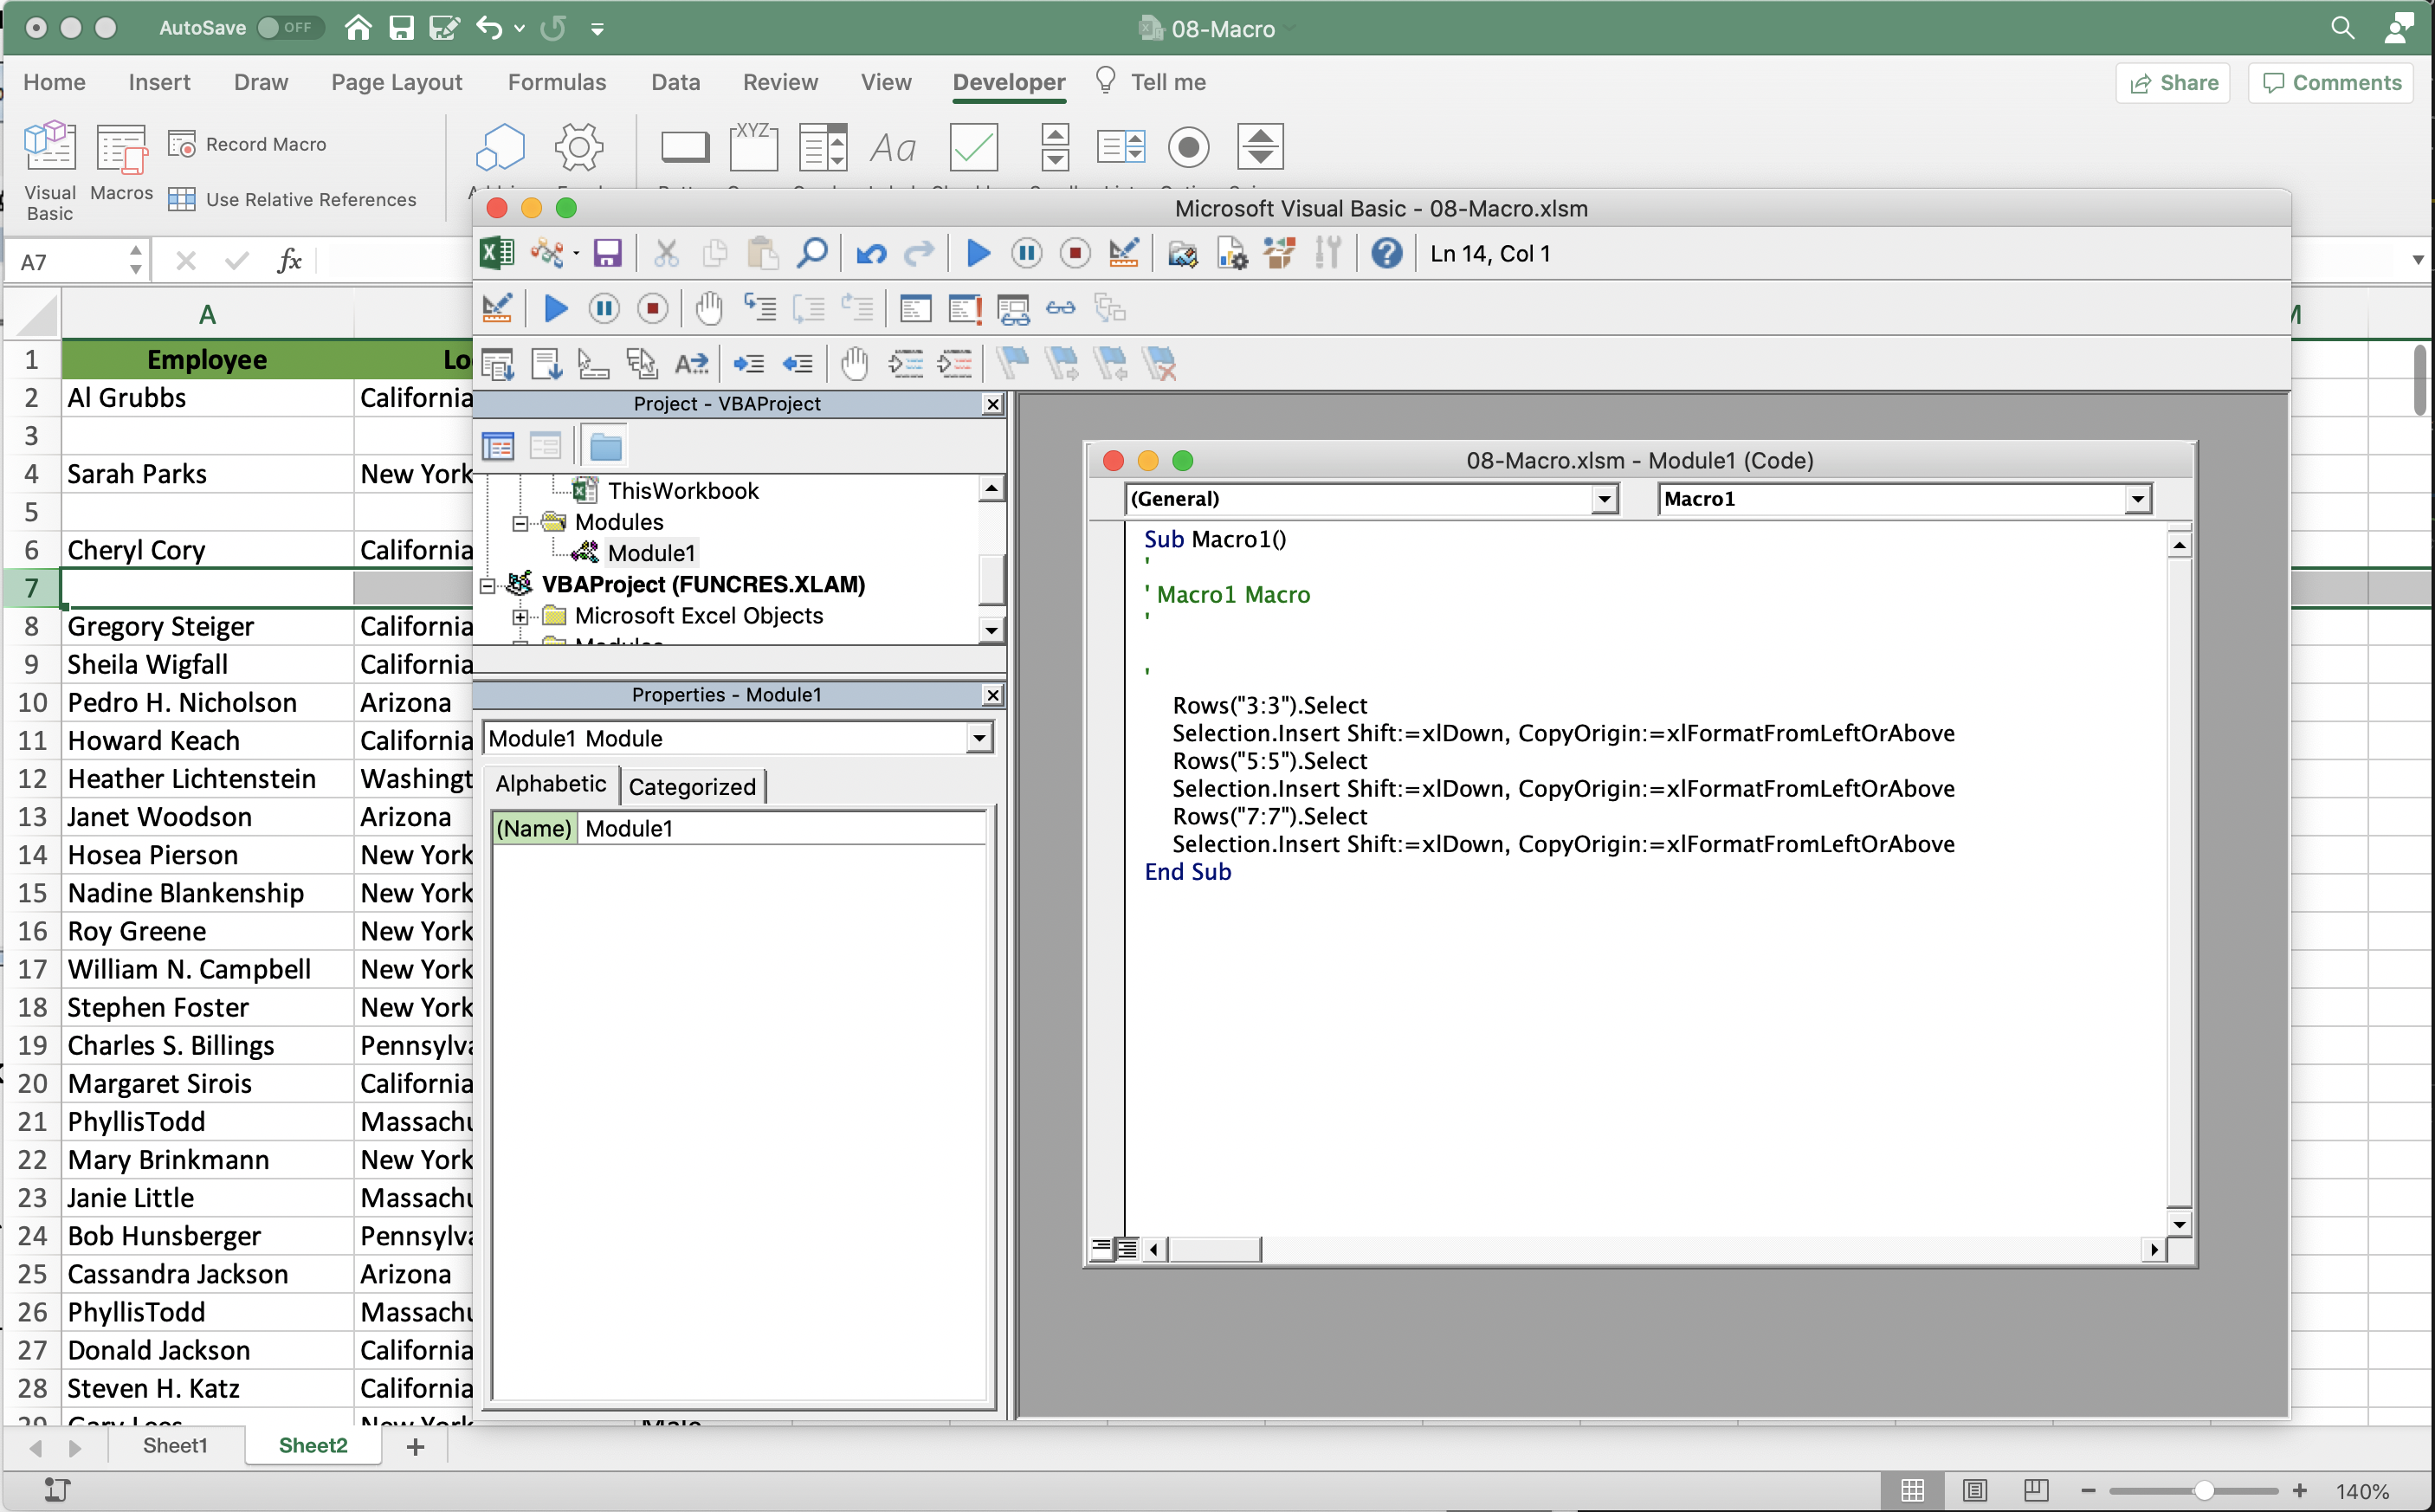Click the Complete Word icon
This screenshot has width=2435, height=1512.
pyautogui.click(x=692, y=364)
